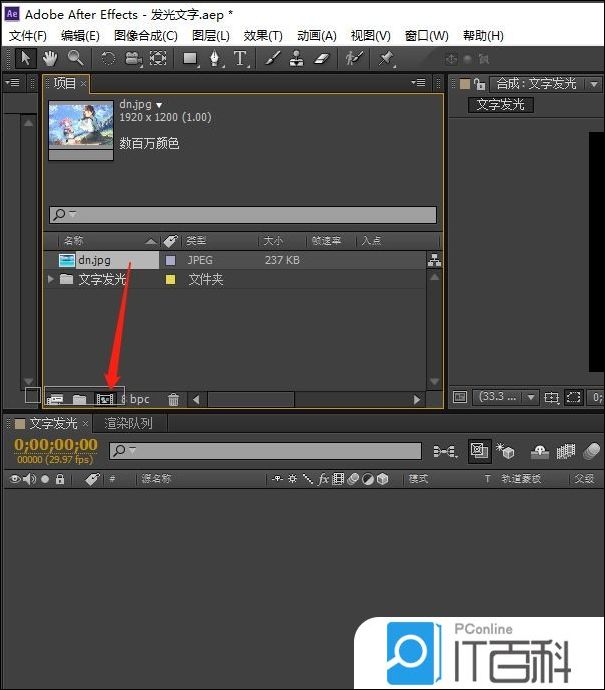Select the Type text tool
The width and height of the screenshot is (605, 690).
point(240,58)
